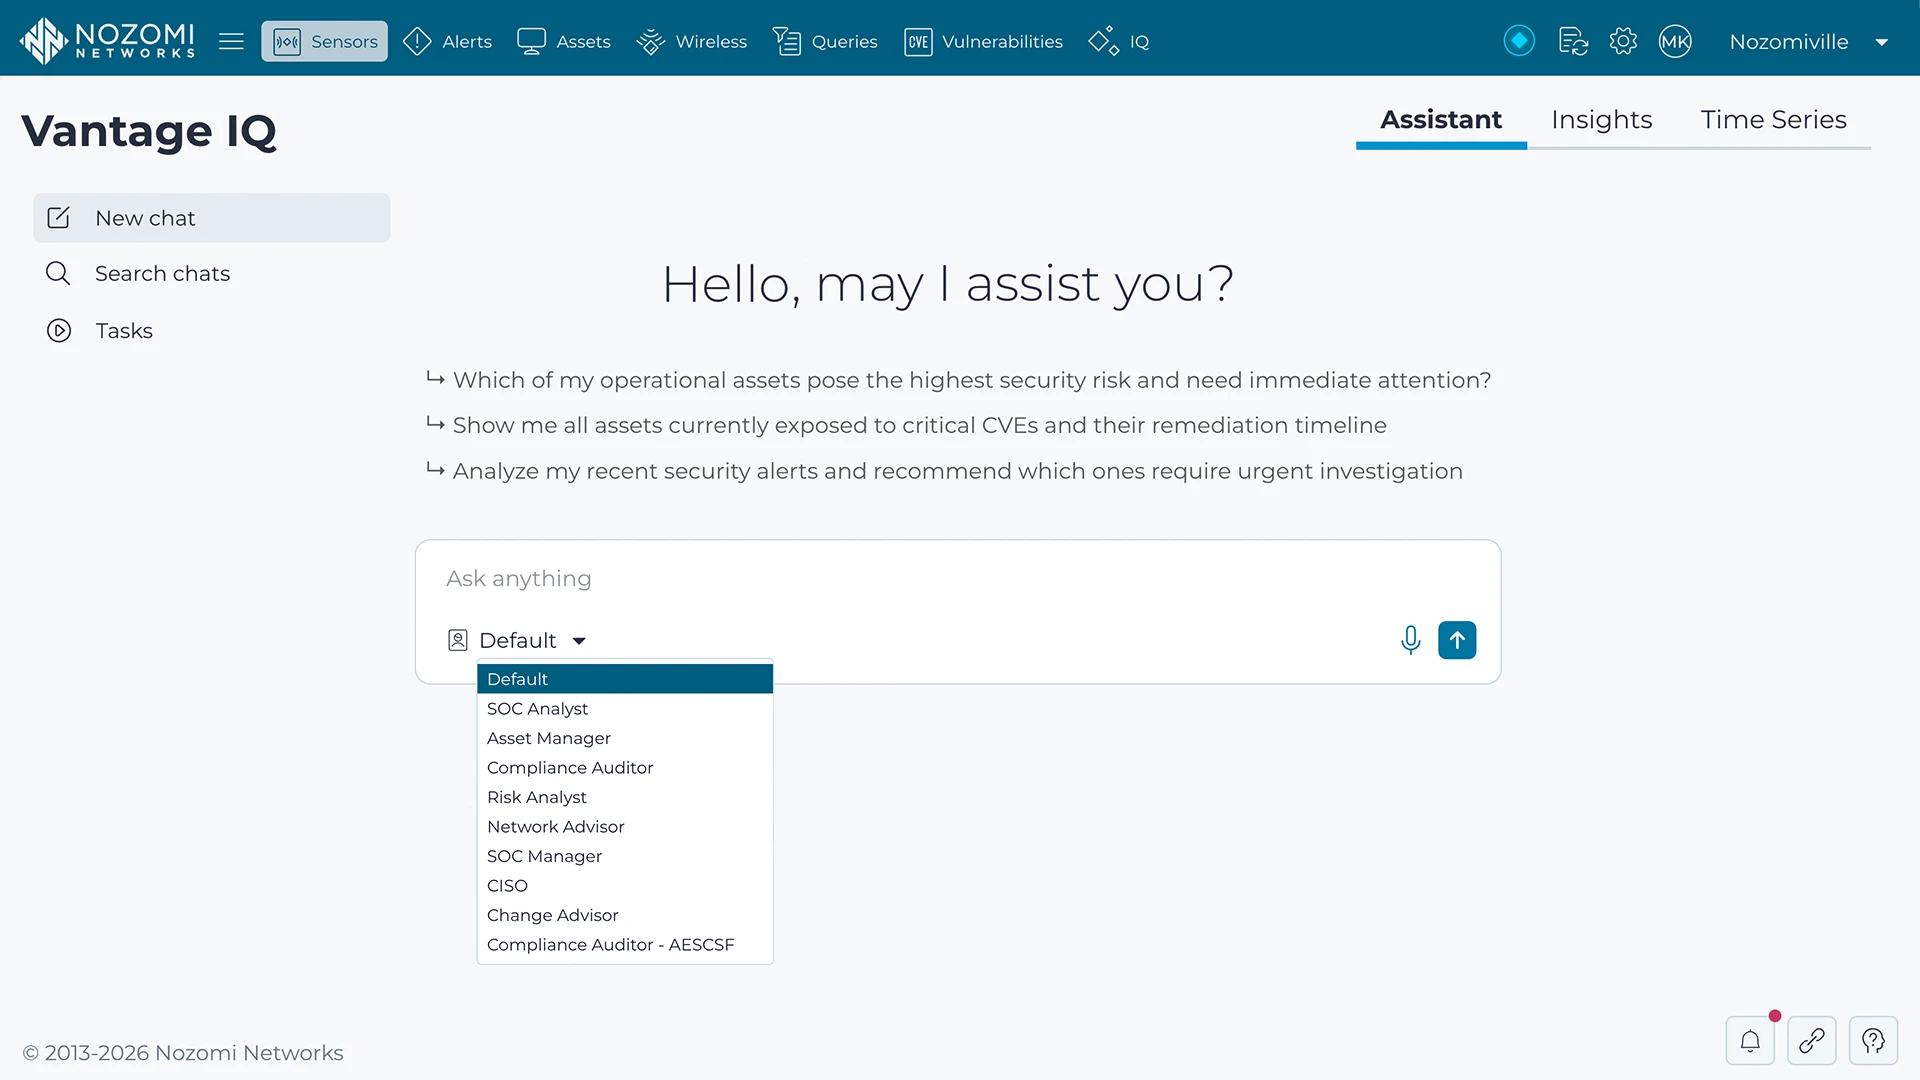Screen dimensions: 1920x1080
Task: Open the MK user profile avatar
Action: [1675, 41]
